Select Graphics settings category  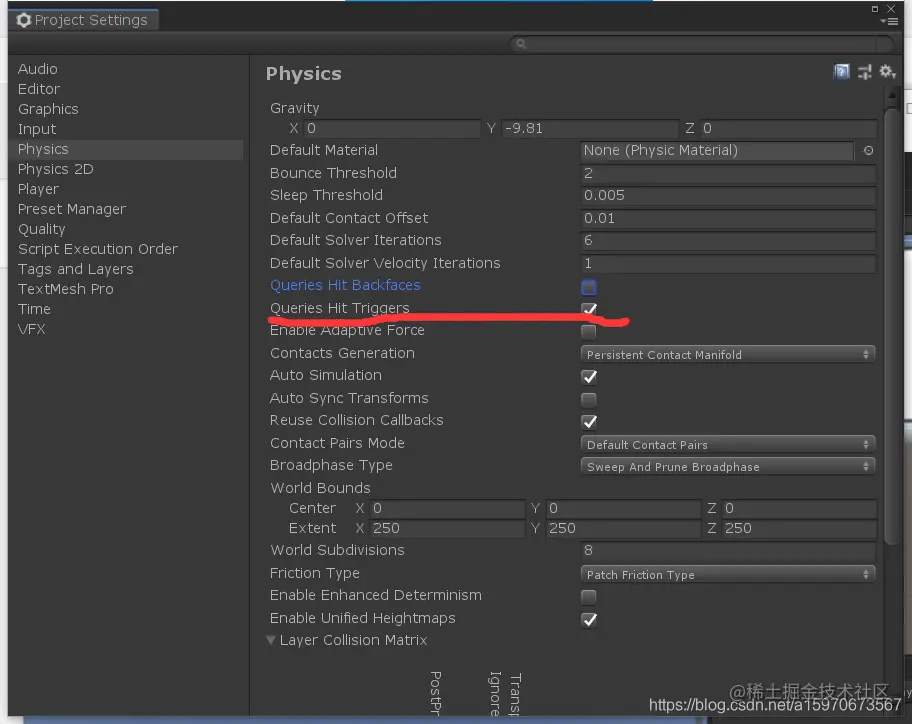click(x=48, y=109)
